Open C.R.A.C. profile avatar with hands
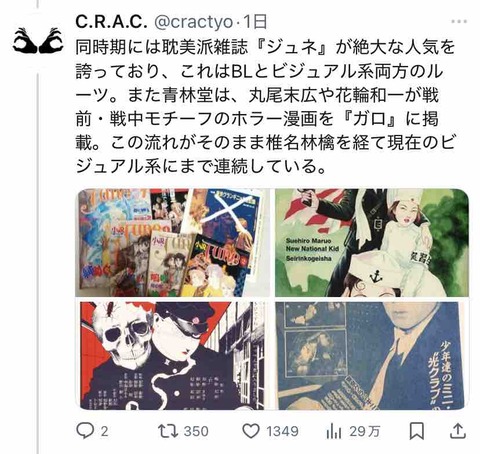 coord(38,41)
